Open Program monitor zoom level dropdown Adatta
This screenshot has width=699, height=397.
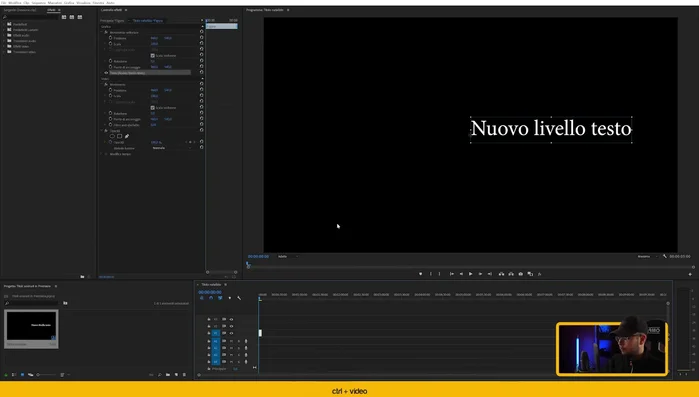click(288, 256)
